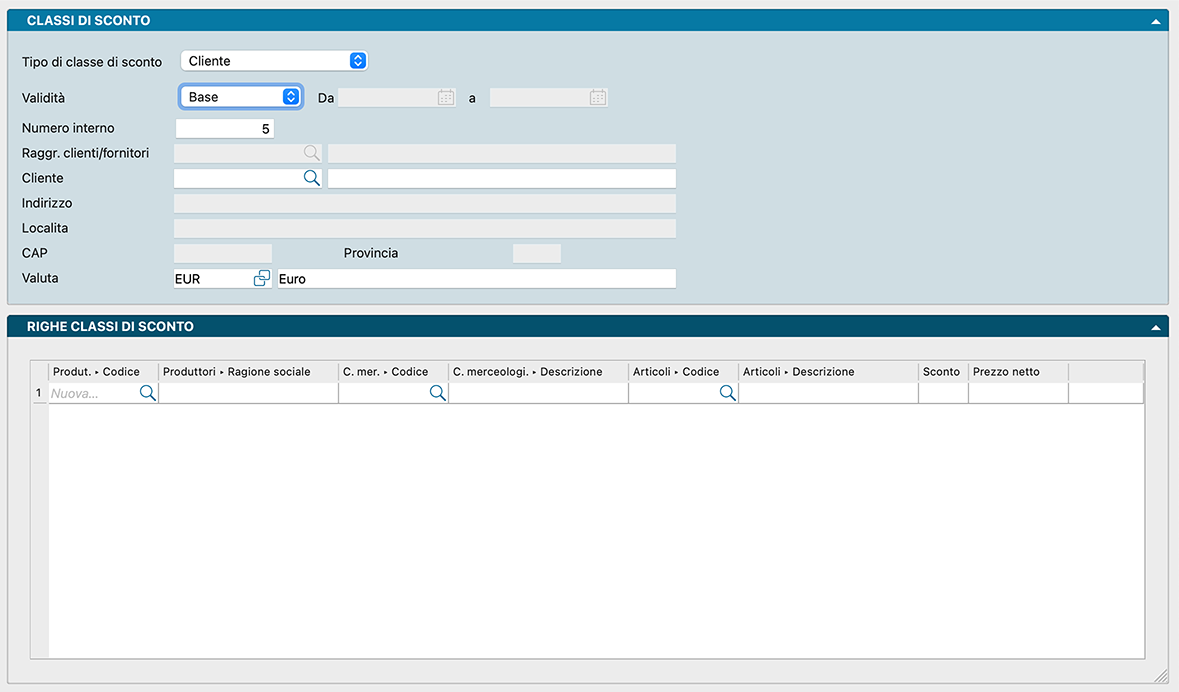Click the Cliente field search magnifier
Screen dimensions: 1179x692
point(311,178)
